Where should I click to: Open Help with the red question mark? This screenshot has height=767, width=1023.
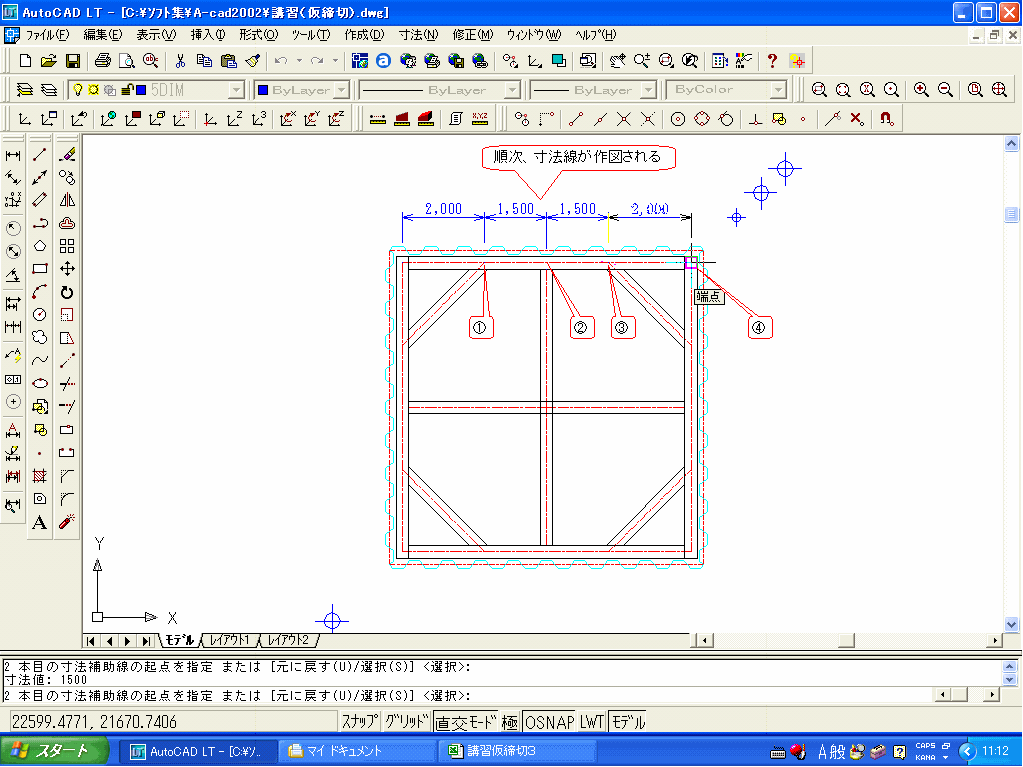[772, 61]
